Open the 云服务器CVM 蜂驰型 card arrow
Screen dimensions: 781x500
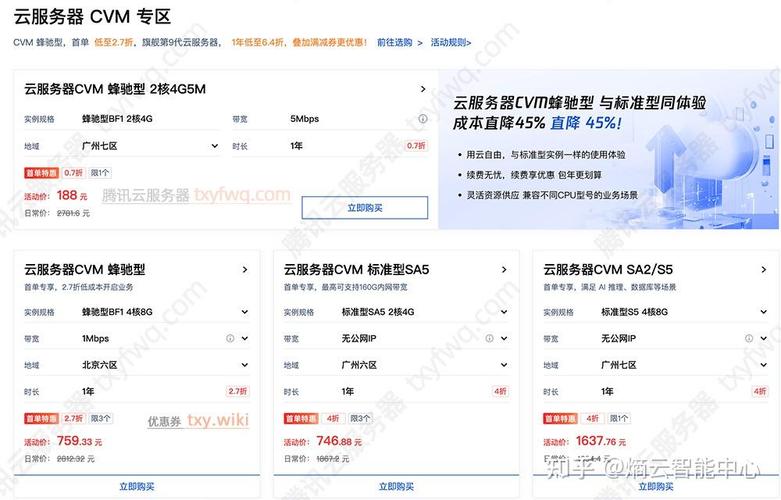(245, 269)
